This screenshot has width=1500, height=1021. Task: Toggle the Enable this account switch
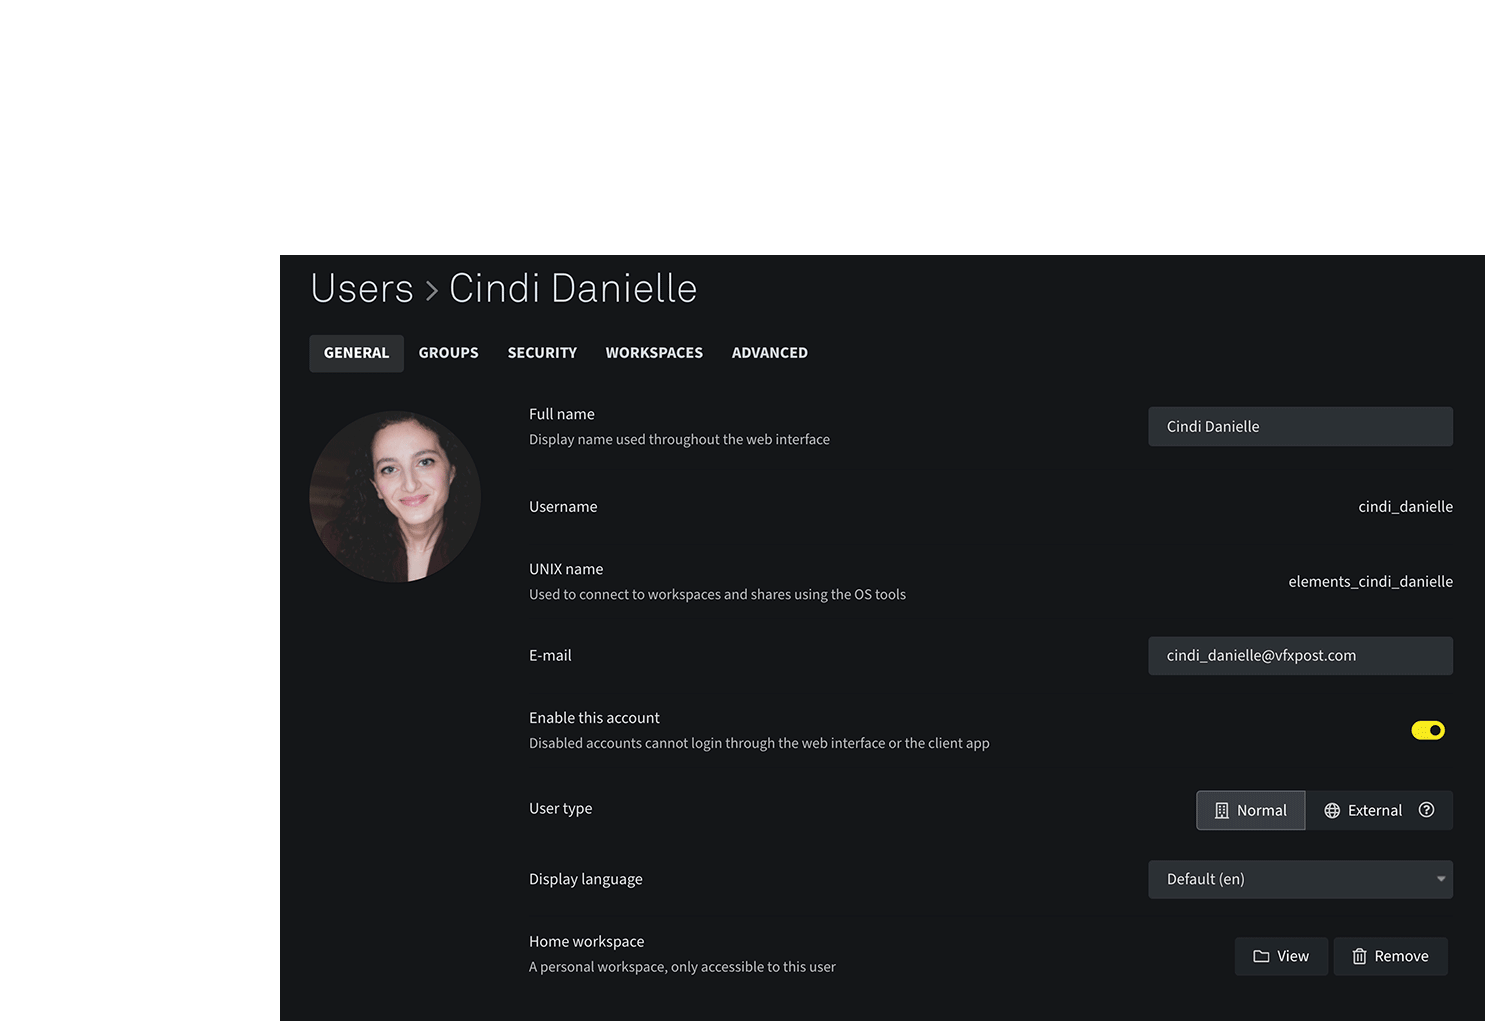click(x=1428, y=731)
